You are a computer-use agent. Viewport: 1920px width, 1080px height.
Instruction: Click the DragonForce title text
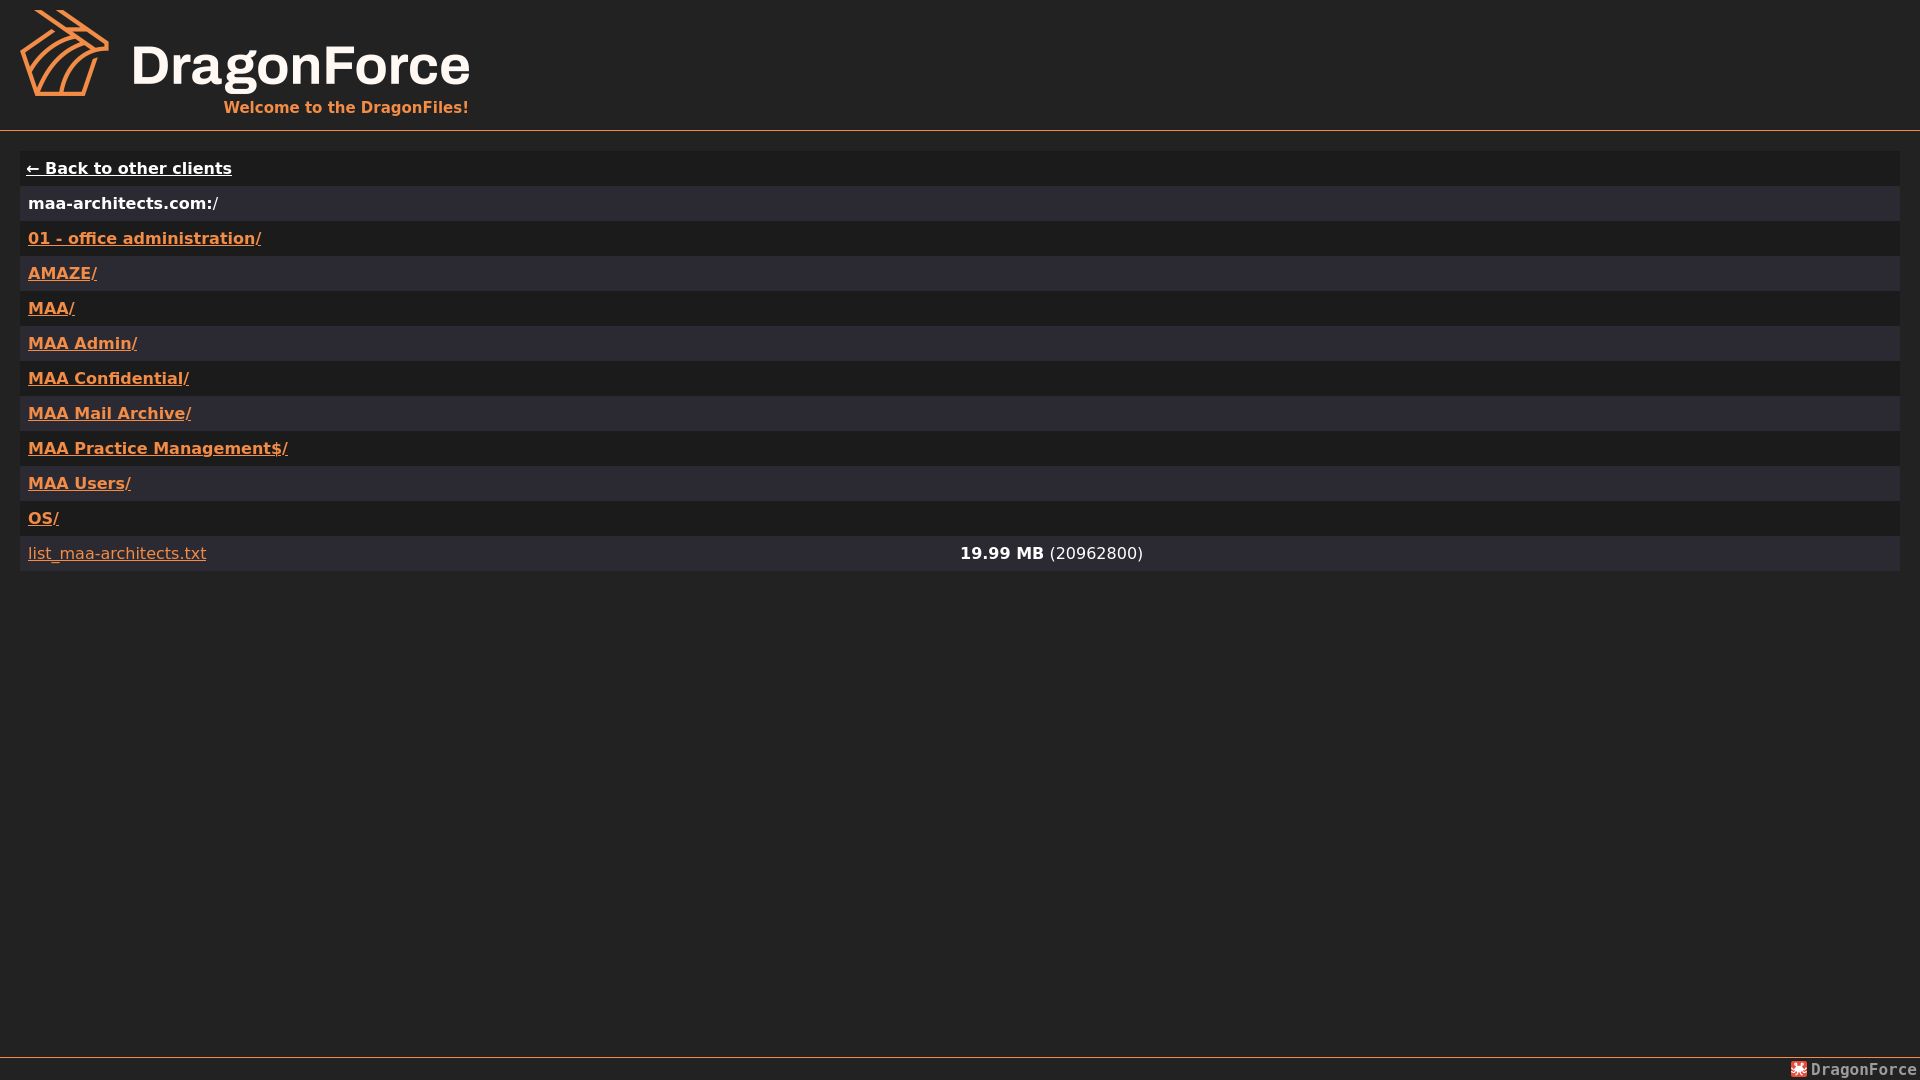point(300,66)
